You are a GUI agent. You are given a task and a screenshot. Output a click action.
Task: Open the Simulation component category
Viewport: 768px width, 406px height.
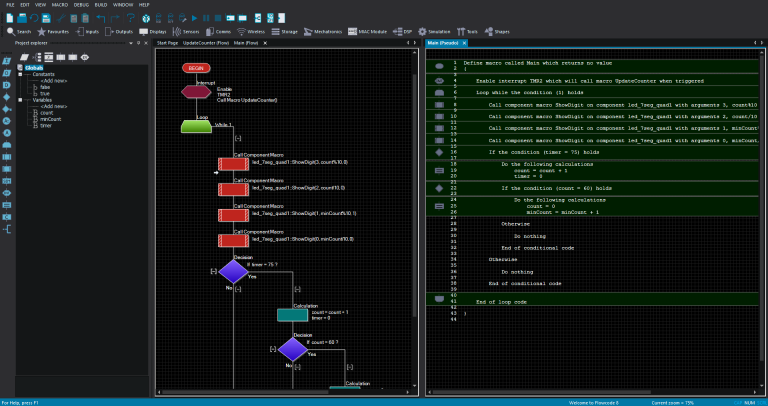(x=434, y=31)
